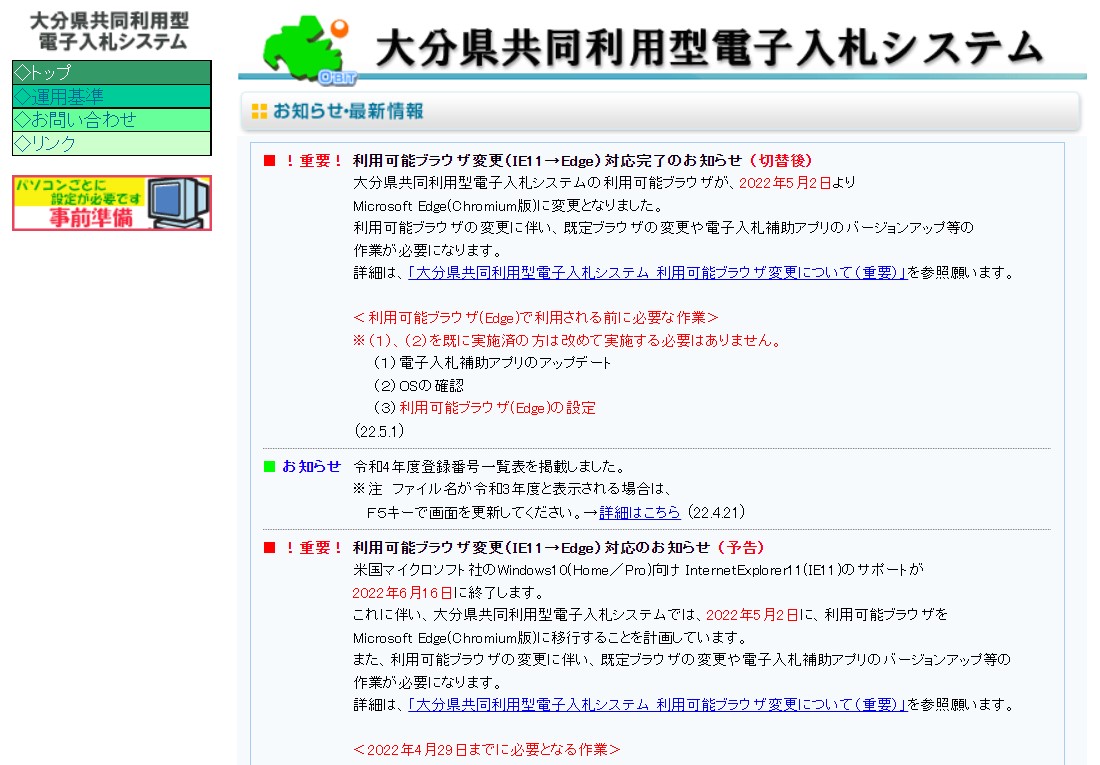This screenshot has width=1100, height=765.
Task: Click the green square icon beside お知らせ
Action: (269, 466)
